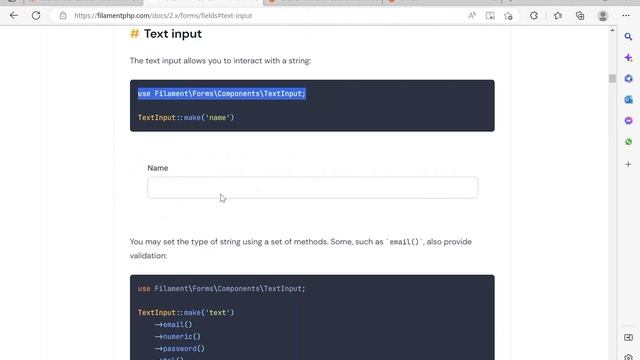The image size is (640, 360).
Task: Open Outlook icon in sidebar
Action: click(x=628, y=100)
